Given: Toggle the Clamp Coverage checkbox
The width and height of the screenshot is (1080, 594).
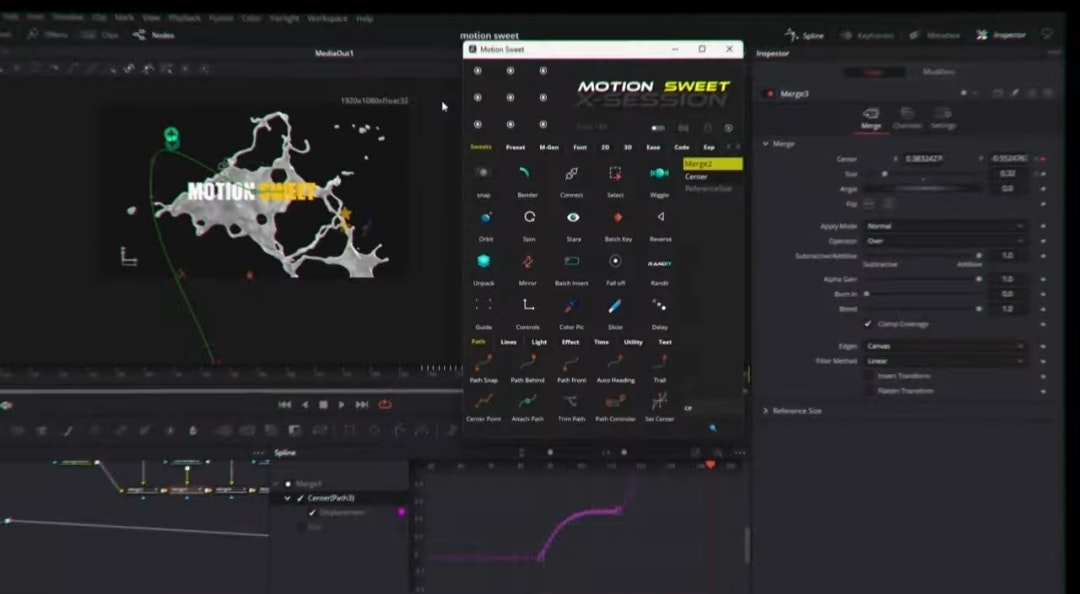Looking at the screenshot, I should click(868, 324).
